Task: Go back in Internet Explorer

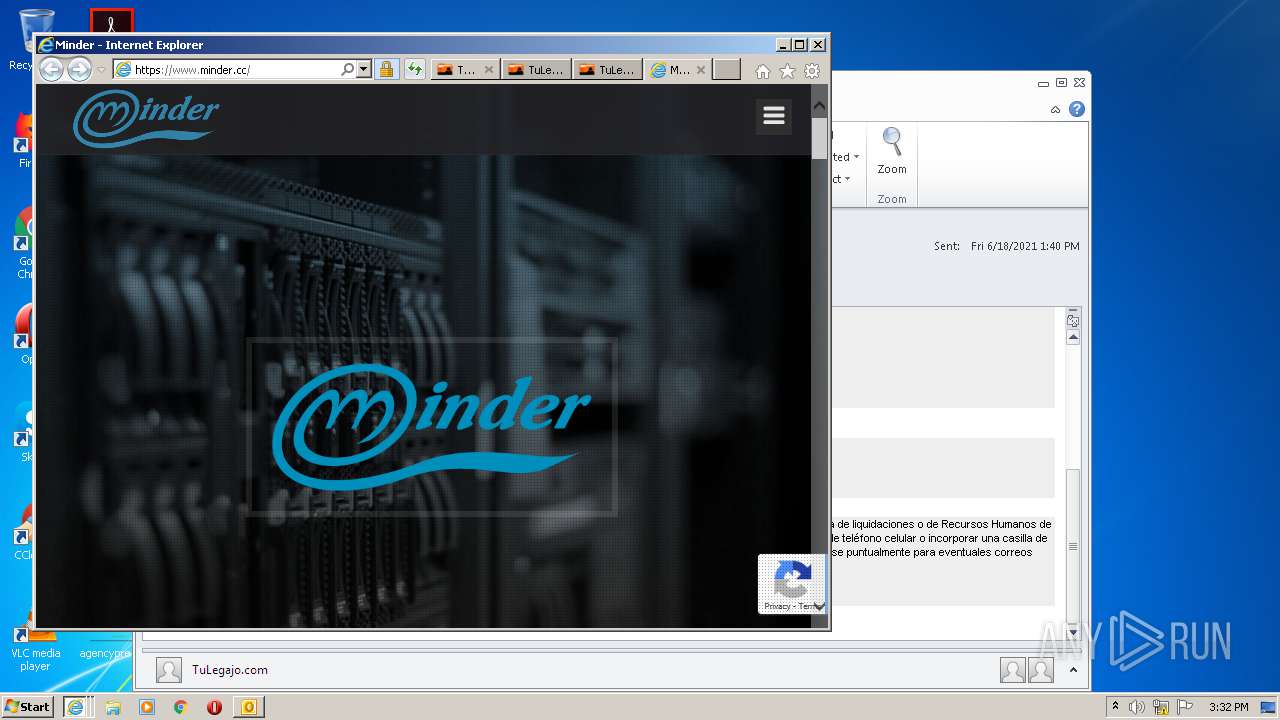Action: tap(51, 69)
